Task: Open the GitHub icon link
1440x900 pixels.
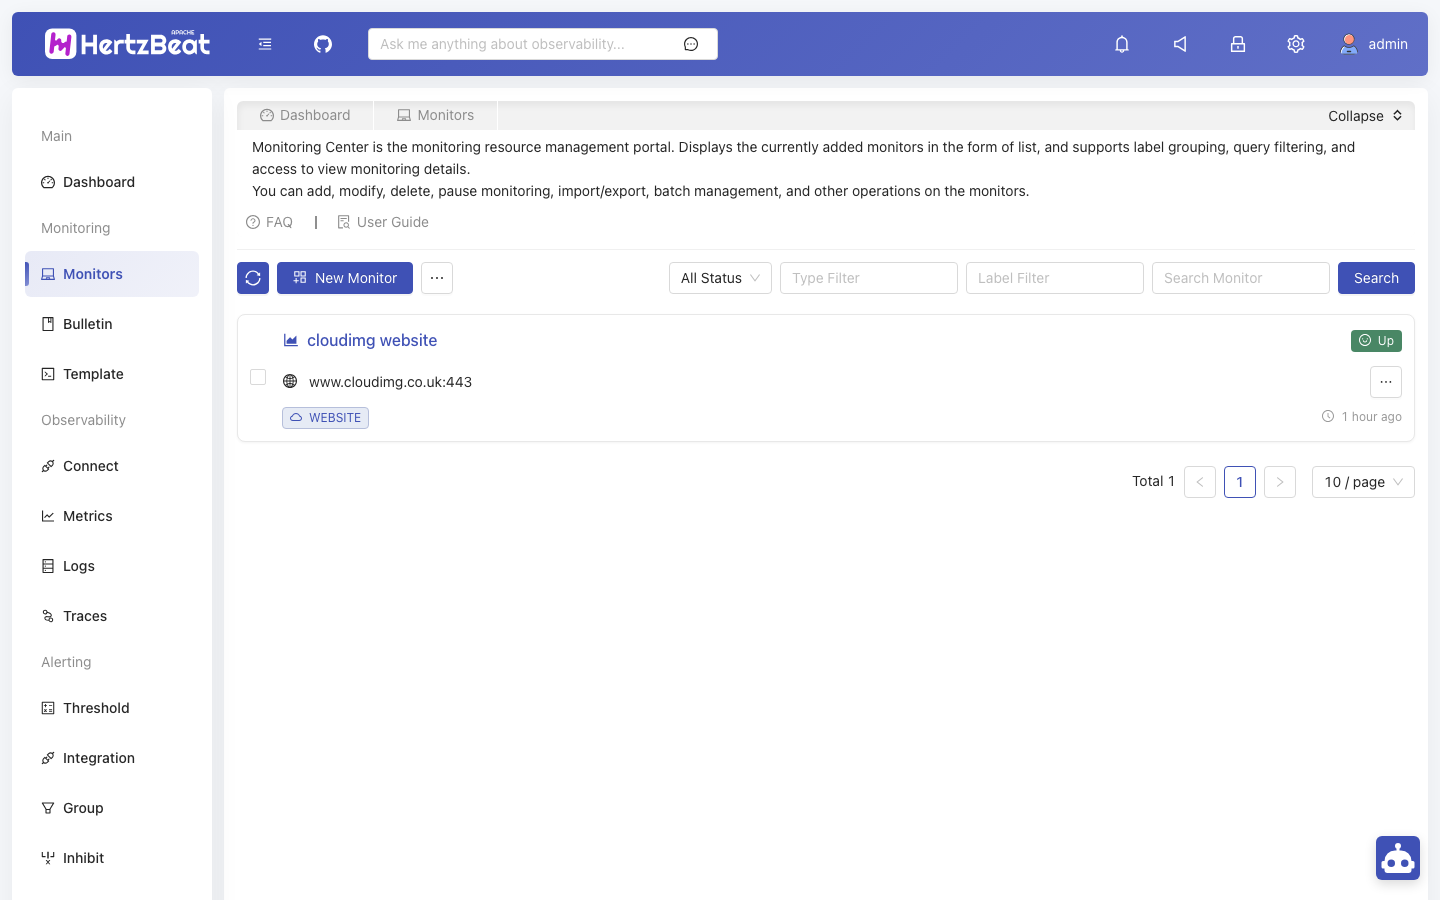Action: coord(323,44)
